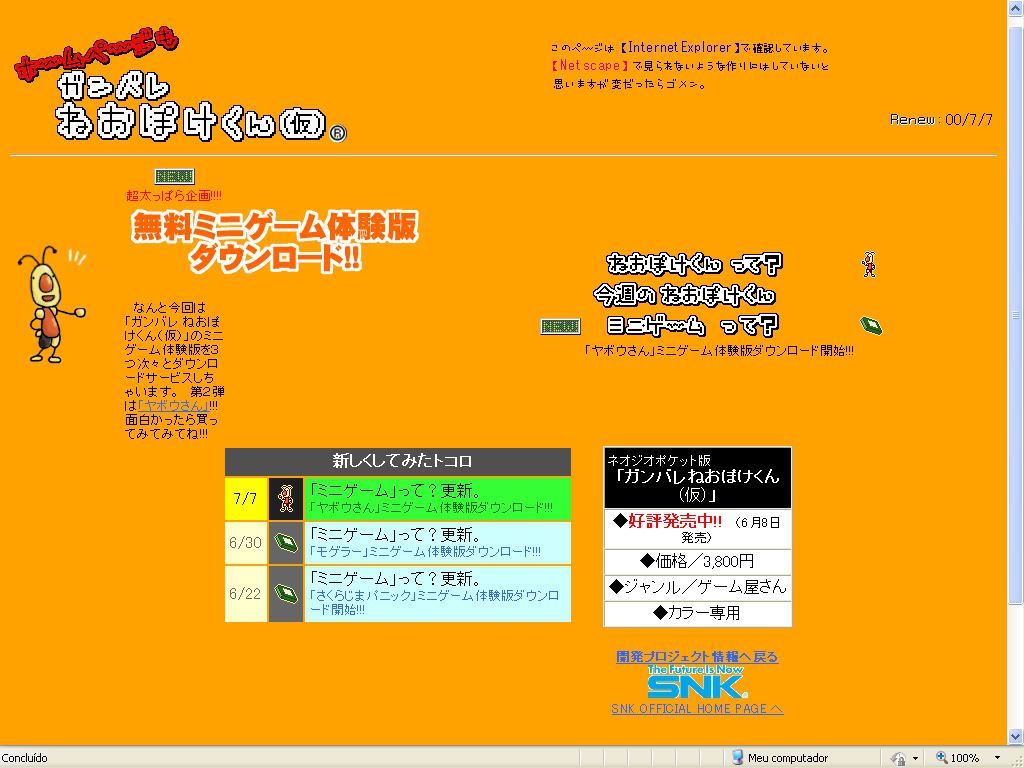
Task: Click the 「ヤボウさん」ミニゲーム体験版ダウンロード開始 text under the menu
Action: pyautogui.click(x=718, y=351)
